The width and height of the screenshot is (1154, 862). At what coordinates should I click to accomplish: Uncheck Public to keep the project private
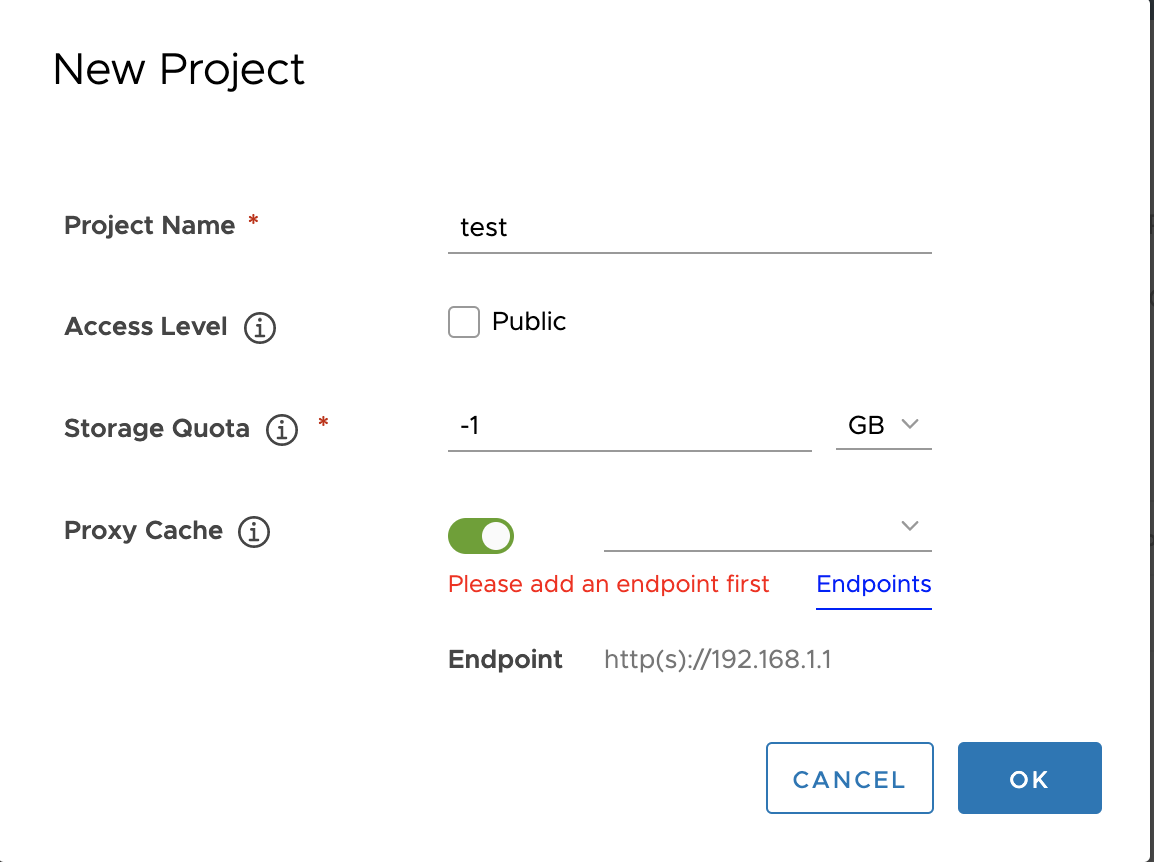click(463, 321)
